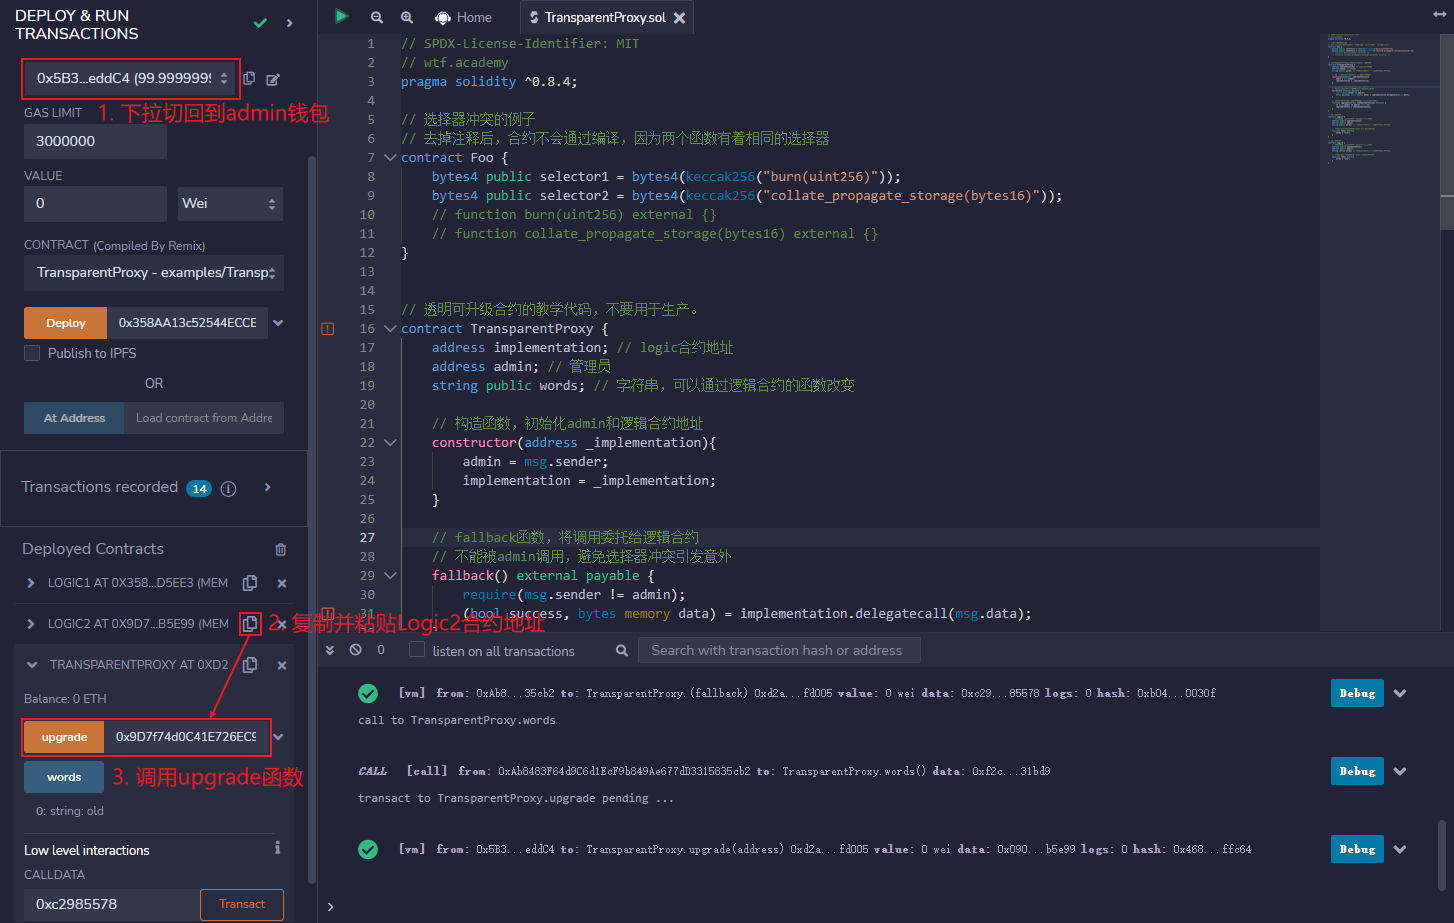Fold the constructor code block

point(390,442)
